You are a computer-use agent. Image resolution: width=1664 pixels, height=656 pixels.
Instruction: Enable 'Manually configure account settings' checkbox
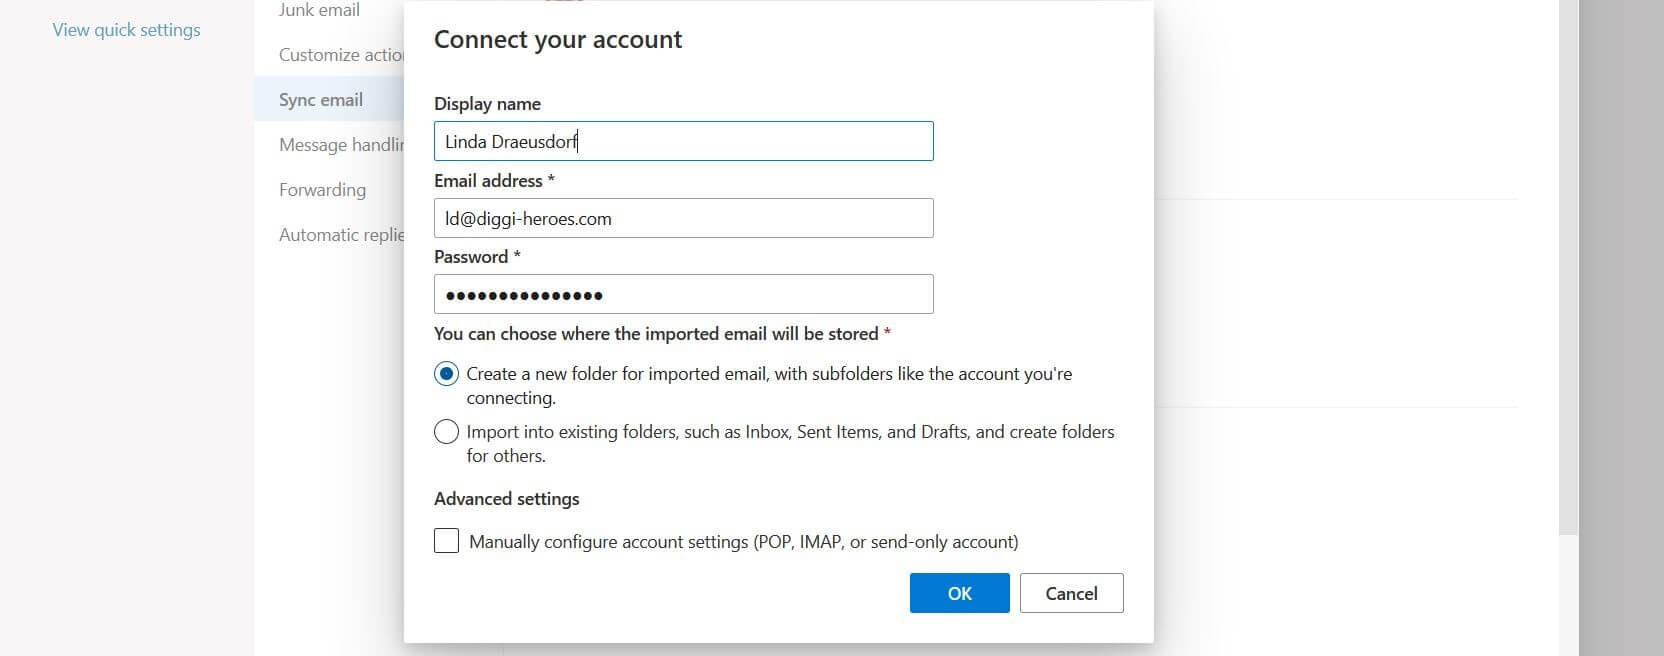446,541
